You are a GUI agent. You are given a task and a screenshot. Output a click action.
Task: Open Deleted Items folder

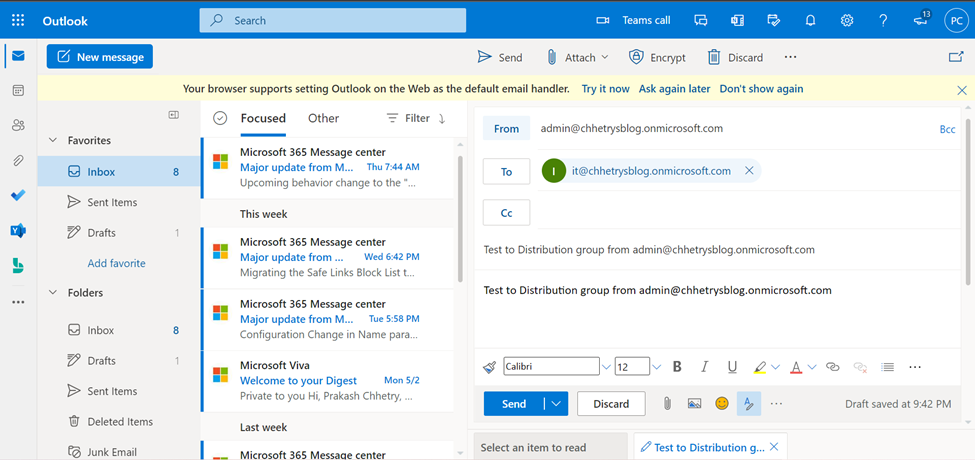coord(118,421)
